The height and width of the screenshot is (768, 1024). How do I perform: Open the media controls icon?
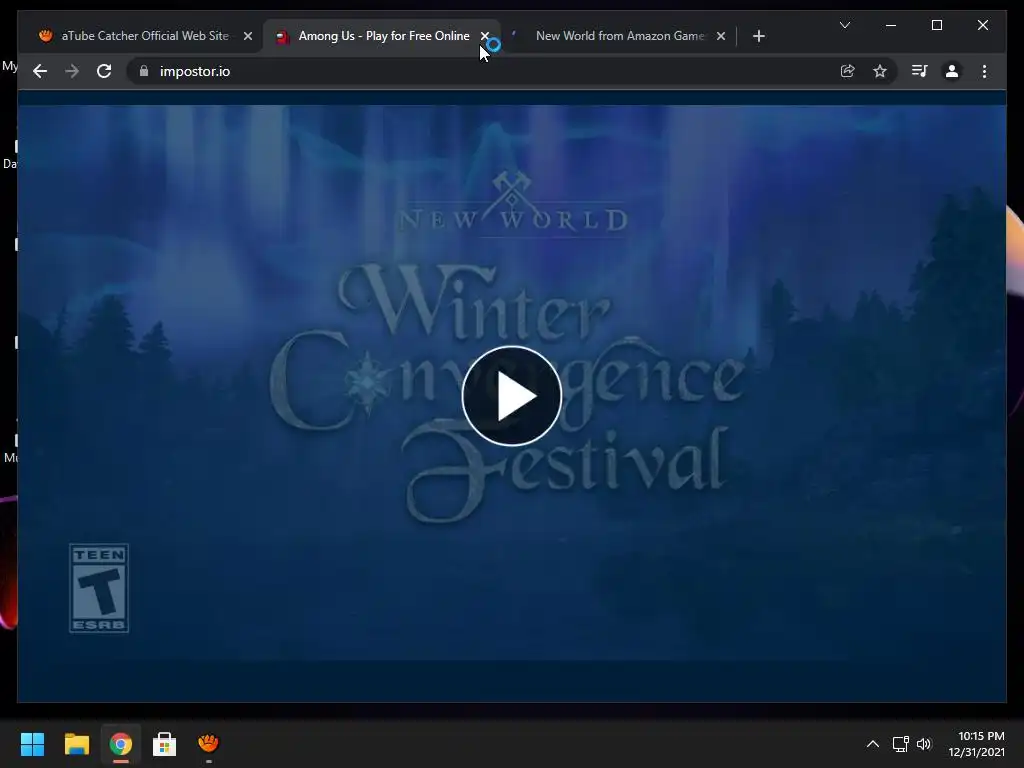click(919, 71)
